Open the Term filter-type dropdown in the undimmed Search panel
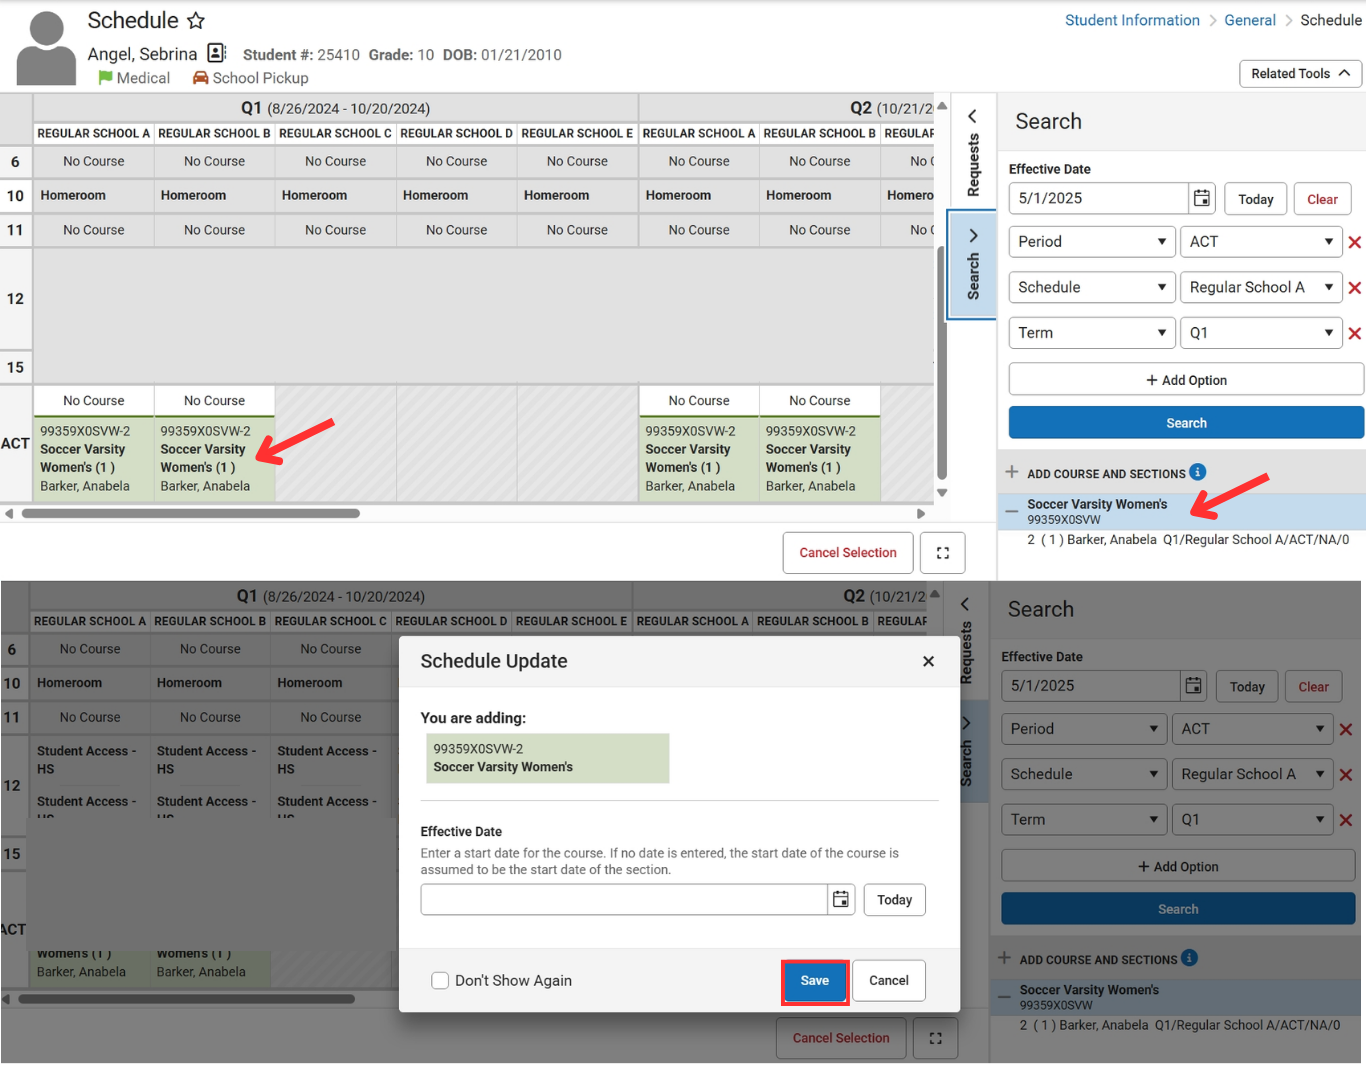Viewport: 1366px width, 1066px height. pyautogui.click(x=1092, y=333)
